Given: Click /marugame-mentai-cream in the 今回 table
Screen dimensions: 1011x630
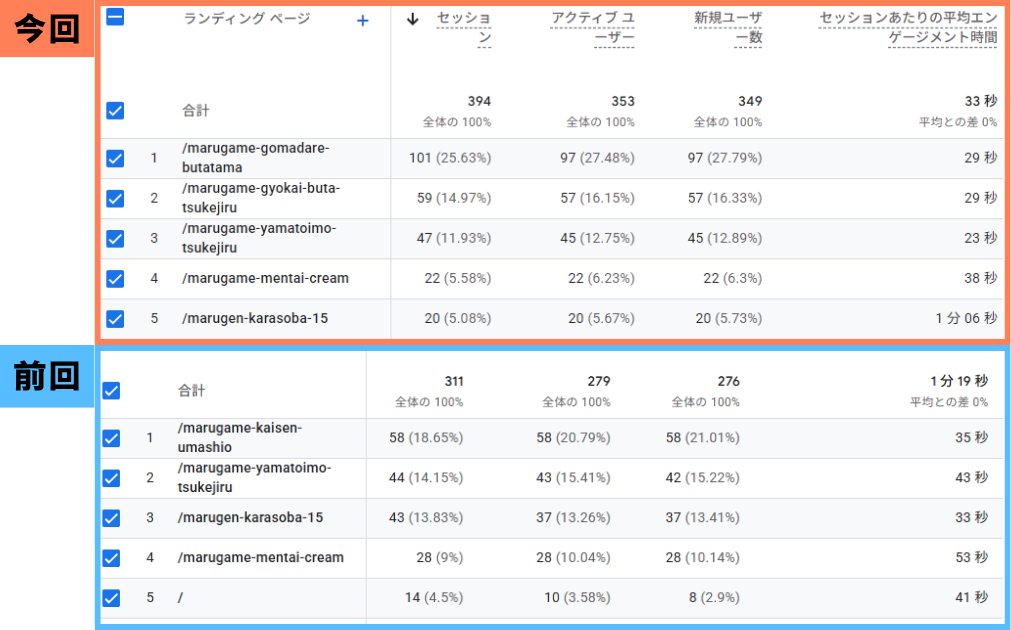Looking at the screenshot, I should pos(266,279).
